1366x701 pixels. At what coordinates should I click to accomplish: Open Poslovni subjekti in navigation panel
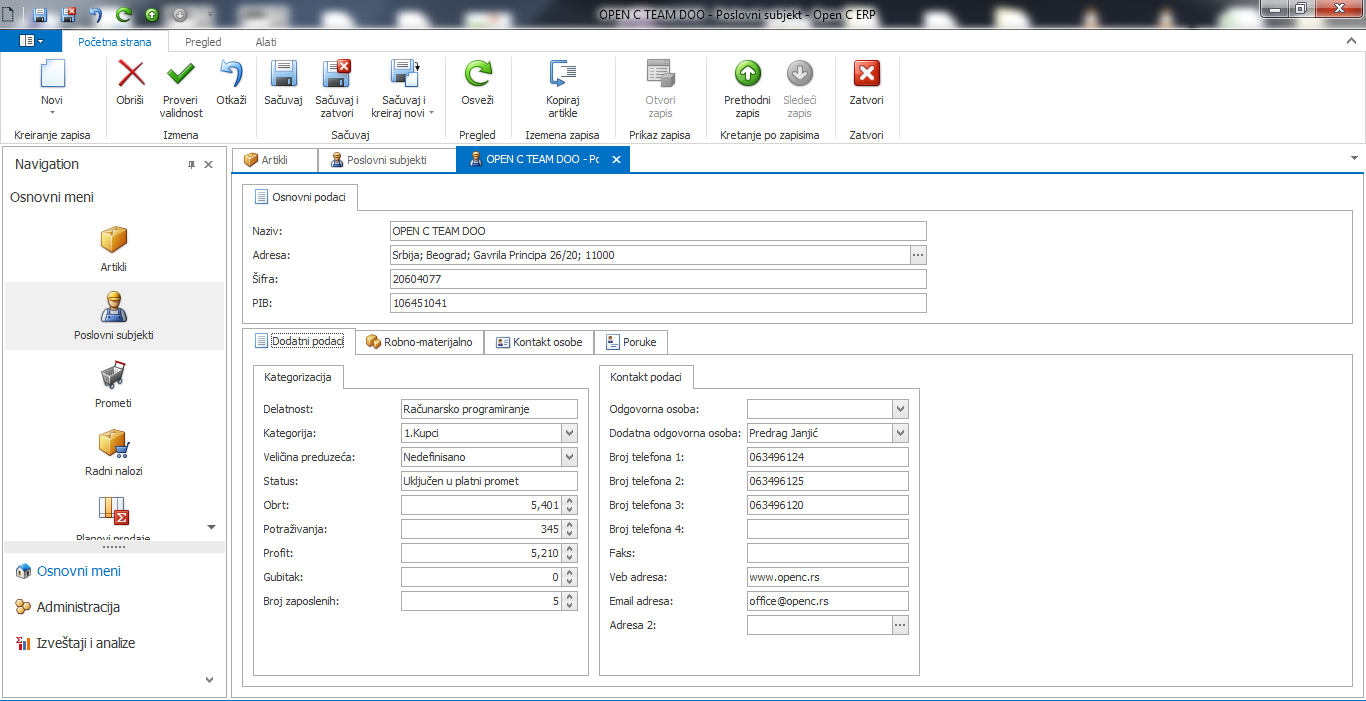point(113,316)
